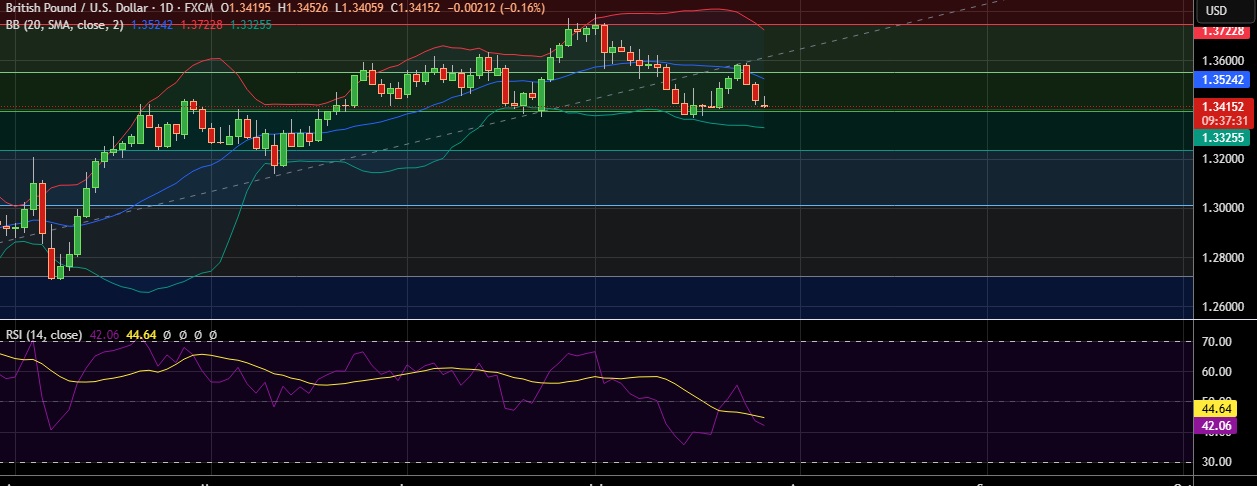This screenshot has width=1257, height=486.
Task: Click the red 1.37228 upper band price label
Action: (1223, 32)
